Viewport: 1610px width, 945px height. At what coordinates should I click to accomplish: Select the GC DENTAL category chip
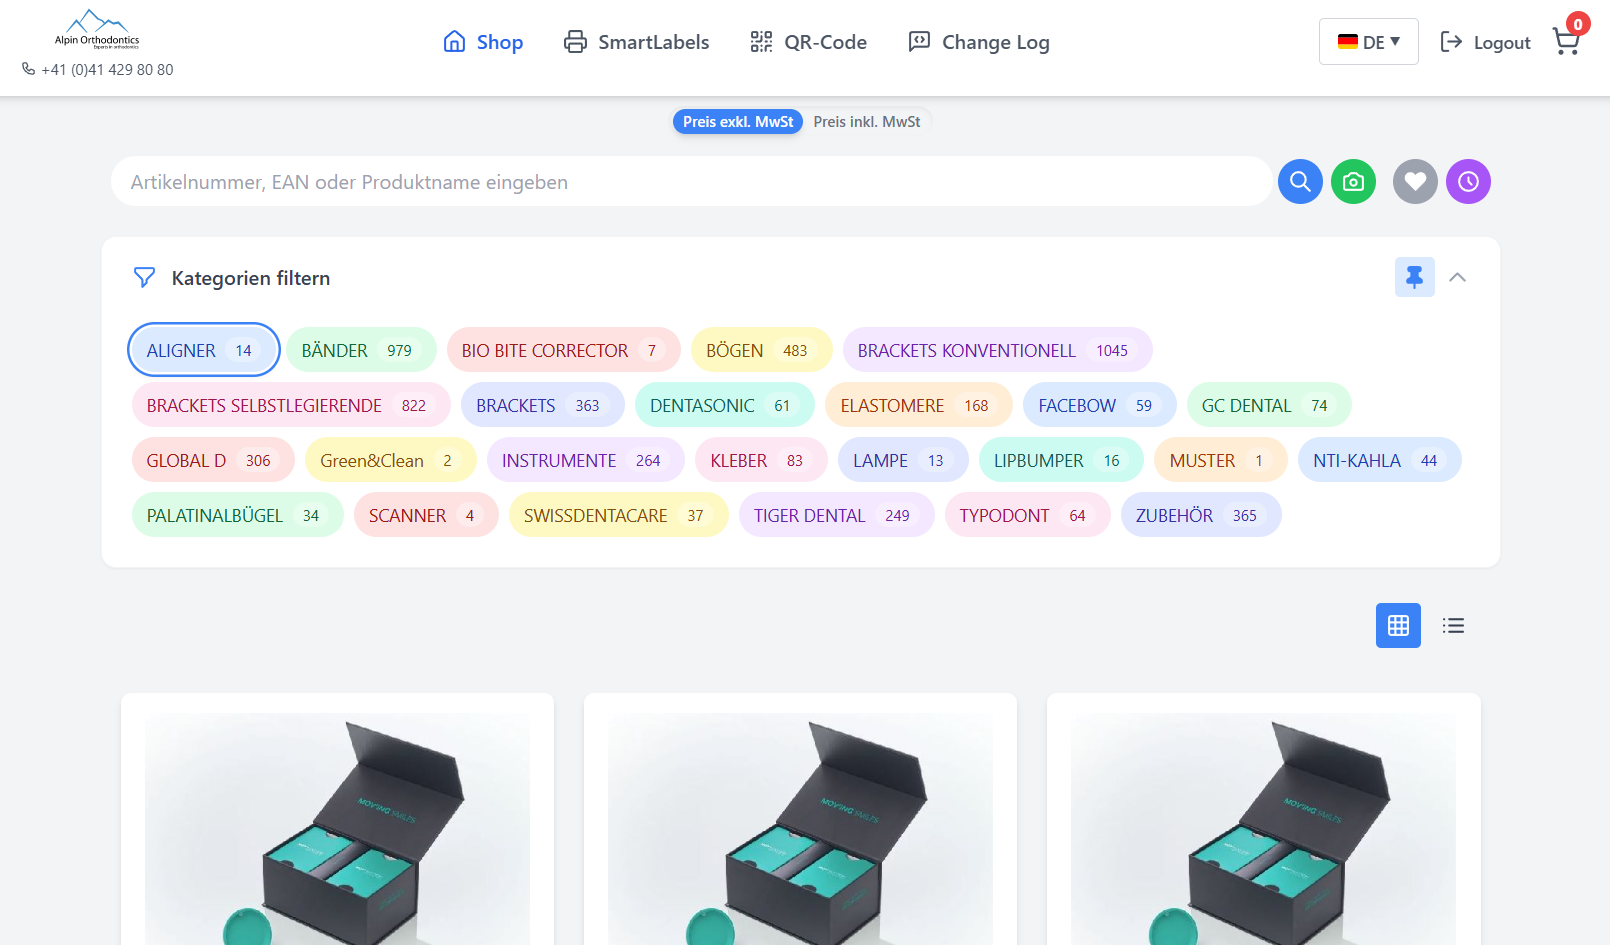(1269, 405)
